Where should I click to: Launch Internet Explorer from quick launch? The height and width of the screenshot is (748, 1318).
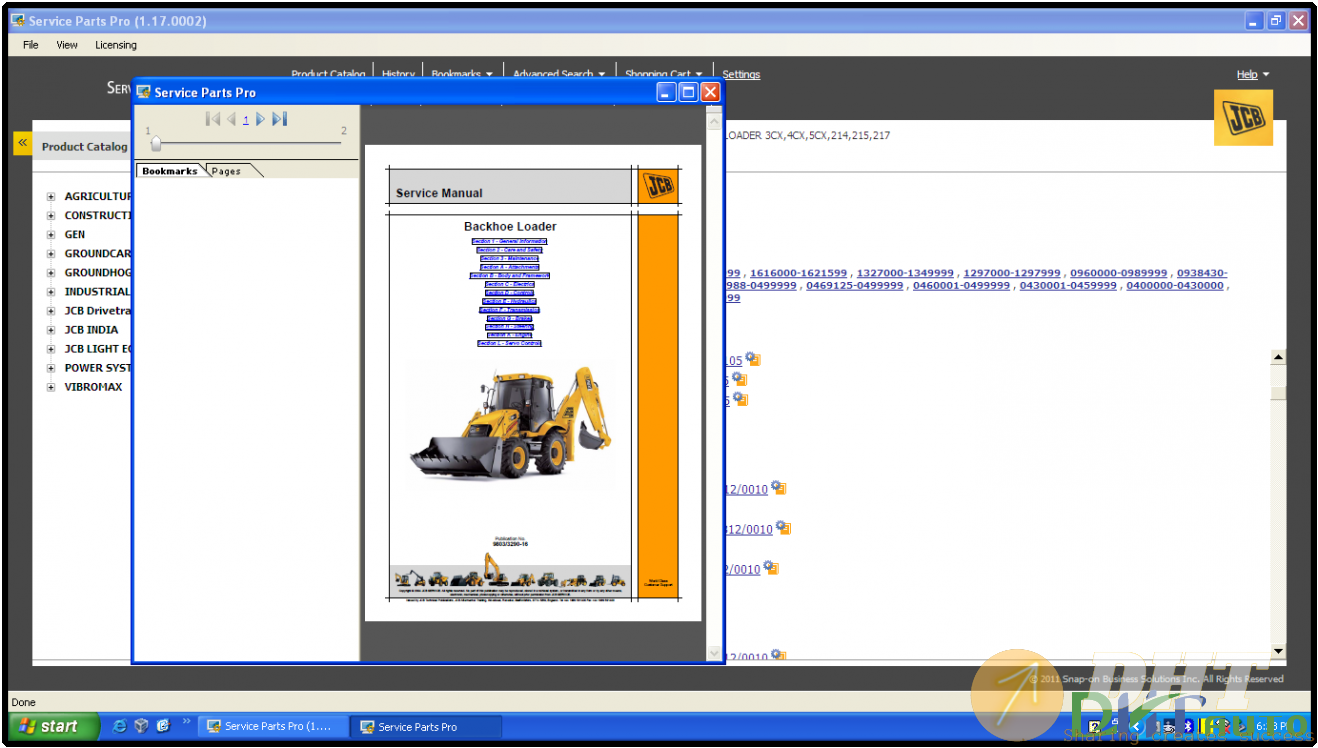point(119,726)
